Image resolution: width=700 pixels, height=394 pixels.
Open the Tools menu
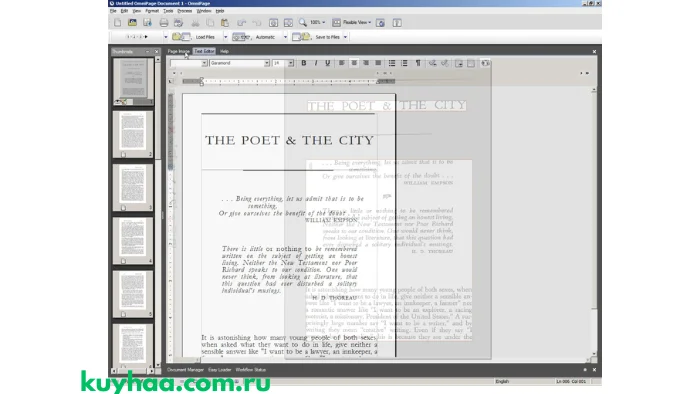point(168,11)
